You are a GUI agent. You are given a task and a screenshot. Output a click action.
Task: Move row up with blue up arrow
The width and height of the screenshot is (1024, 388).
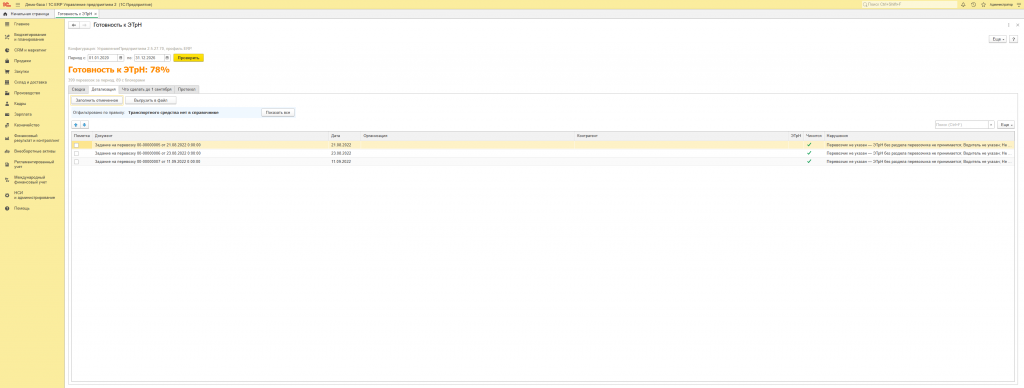75,124
